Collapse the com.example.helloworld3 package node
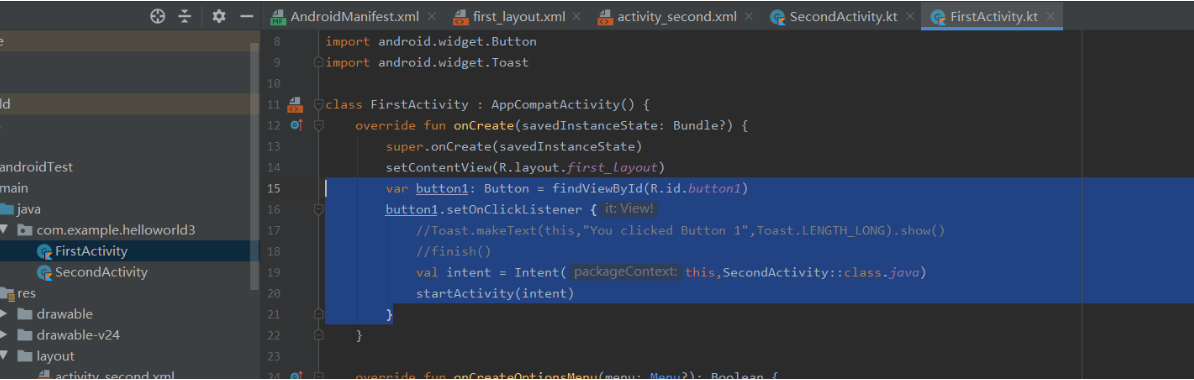Viewport: 1194px width, 380px height. tap(5, 230)
